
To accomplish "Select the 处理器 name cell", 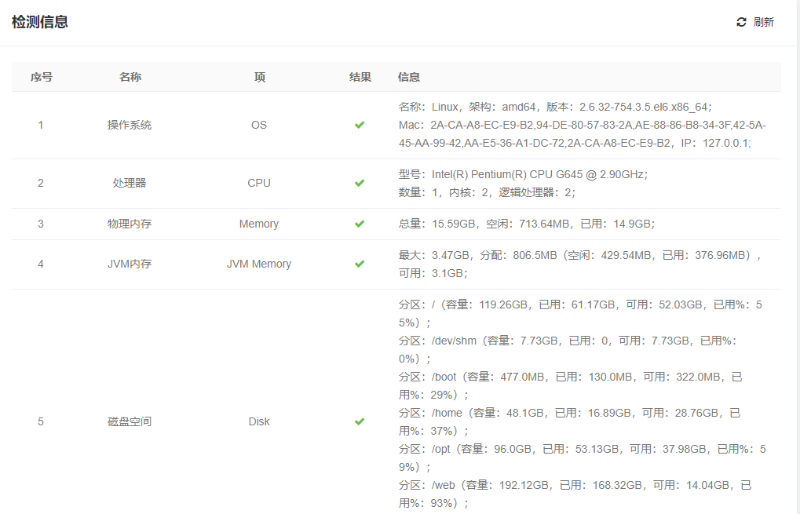I will pos(130,183).
